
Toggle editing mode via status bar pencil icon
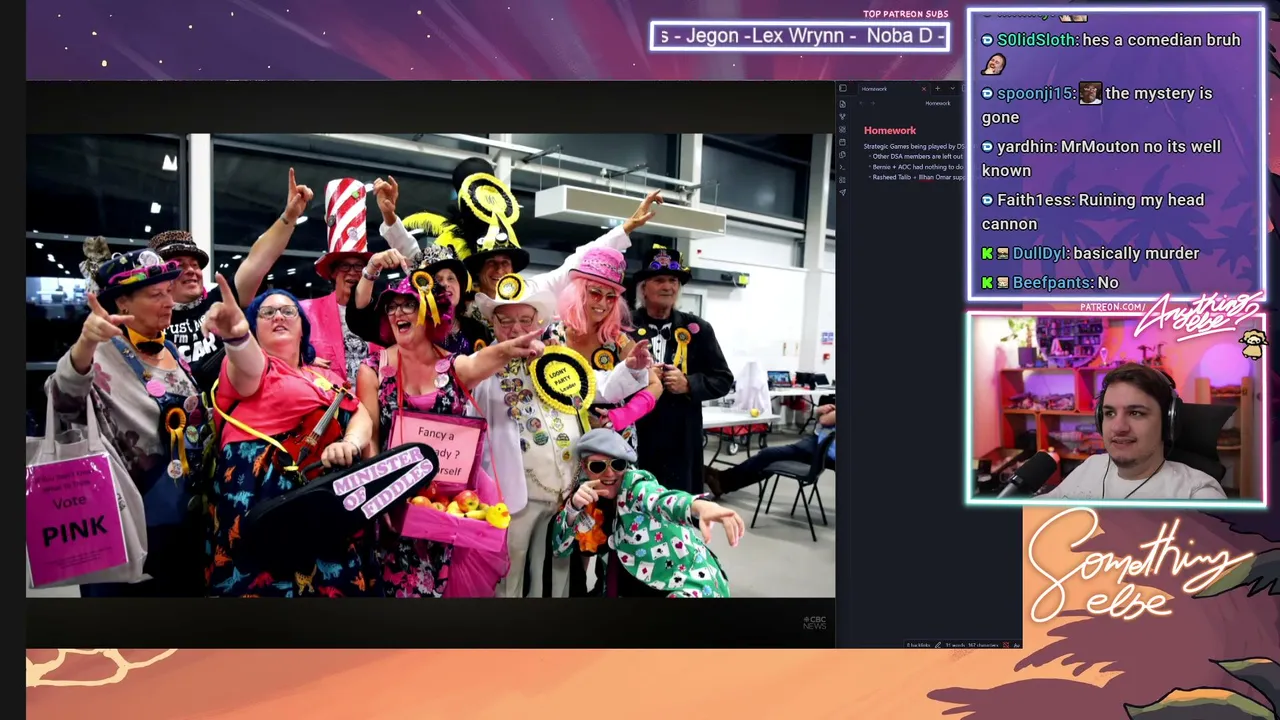pos(938,645)
